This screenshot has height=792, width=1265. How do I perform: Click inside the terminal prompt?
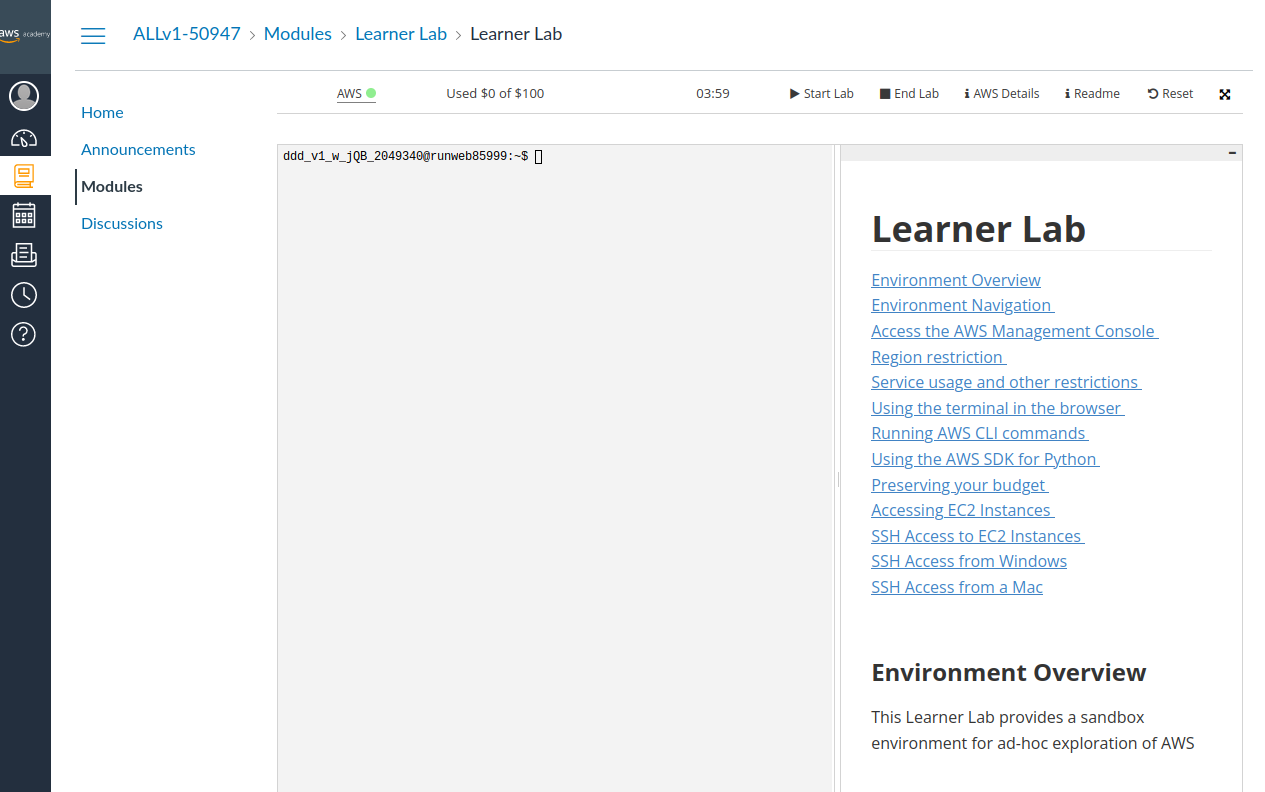(x=539, y=156)
